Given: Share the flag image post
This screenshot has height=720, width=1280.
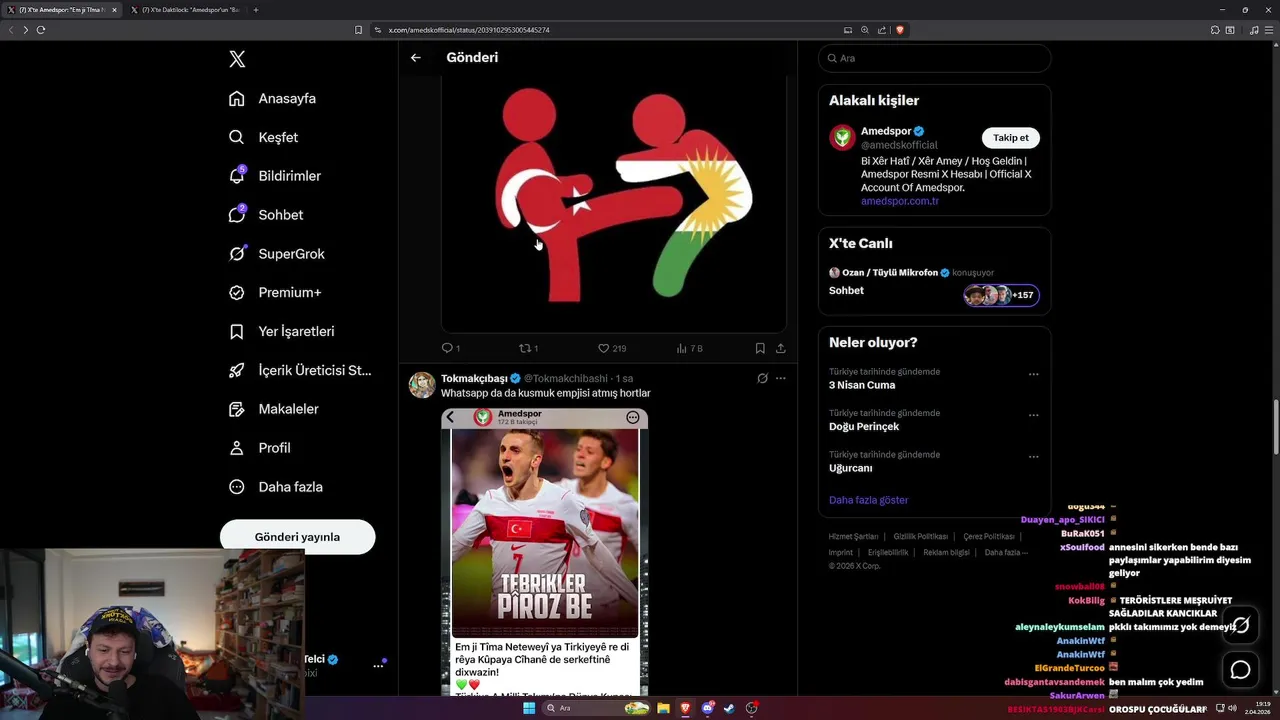Looking at the screenshot, I should click(781, 348).
